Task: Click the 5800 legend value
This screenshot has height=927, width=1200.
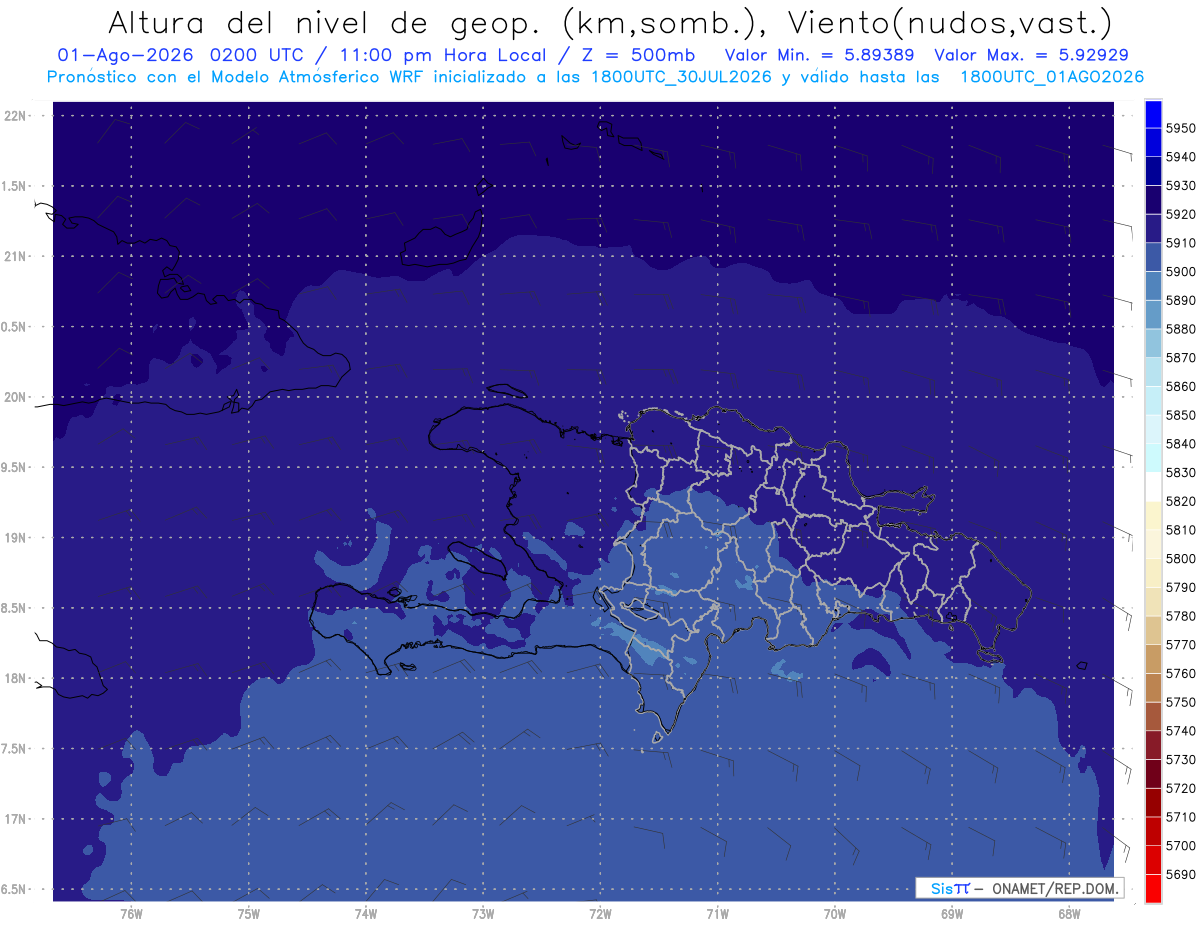Action: pyautogui.click(x=1180, y=559)
